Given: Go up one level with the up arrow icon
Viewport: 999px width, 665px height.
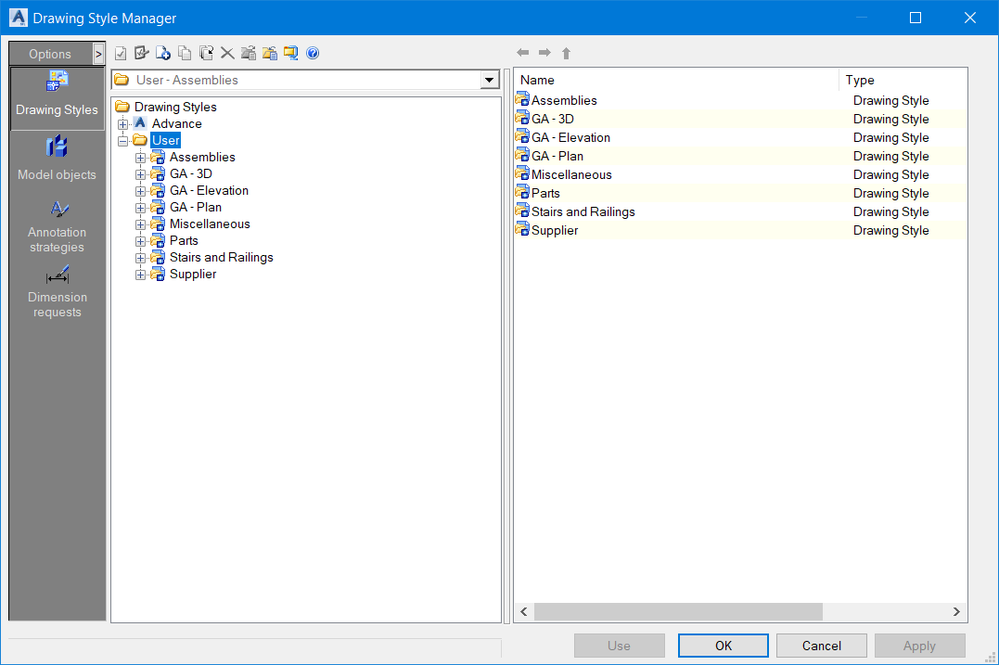Looking at the screenshot, I should (x=566, y=53).
